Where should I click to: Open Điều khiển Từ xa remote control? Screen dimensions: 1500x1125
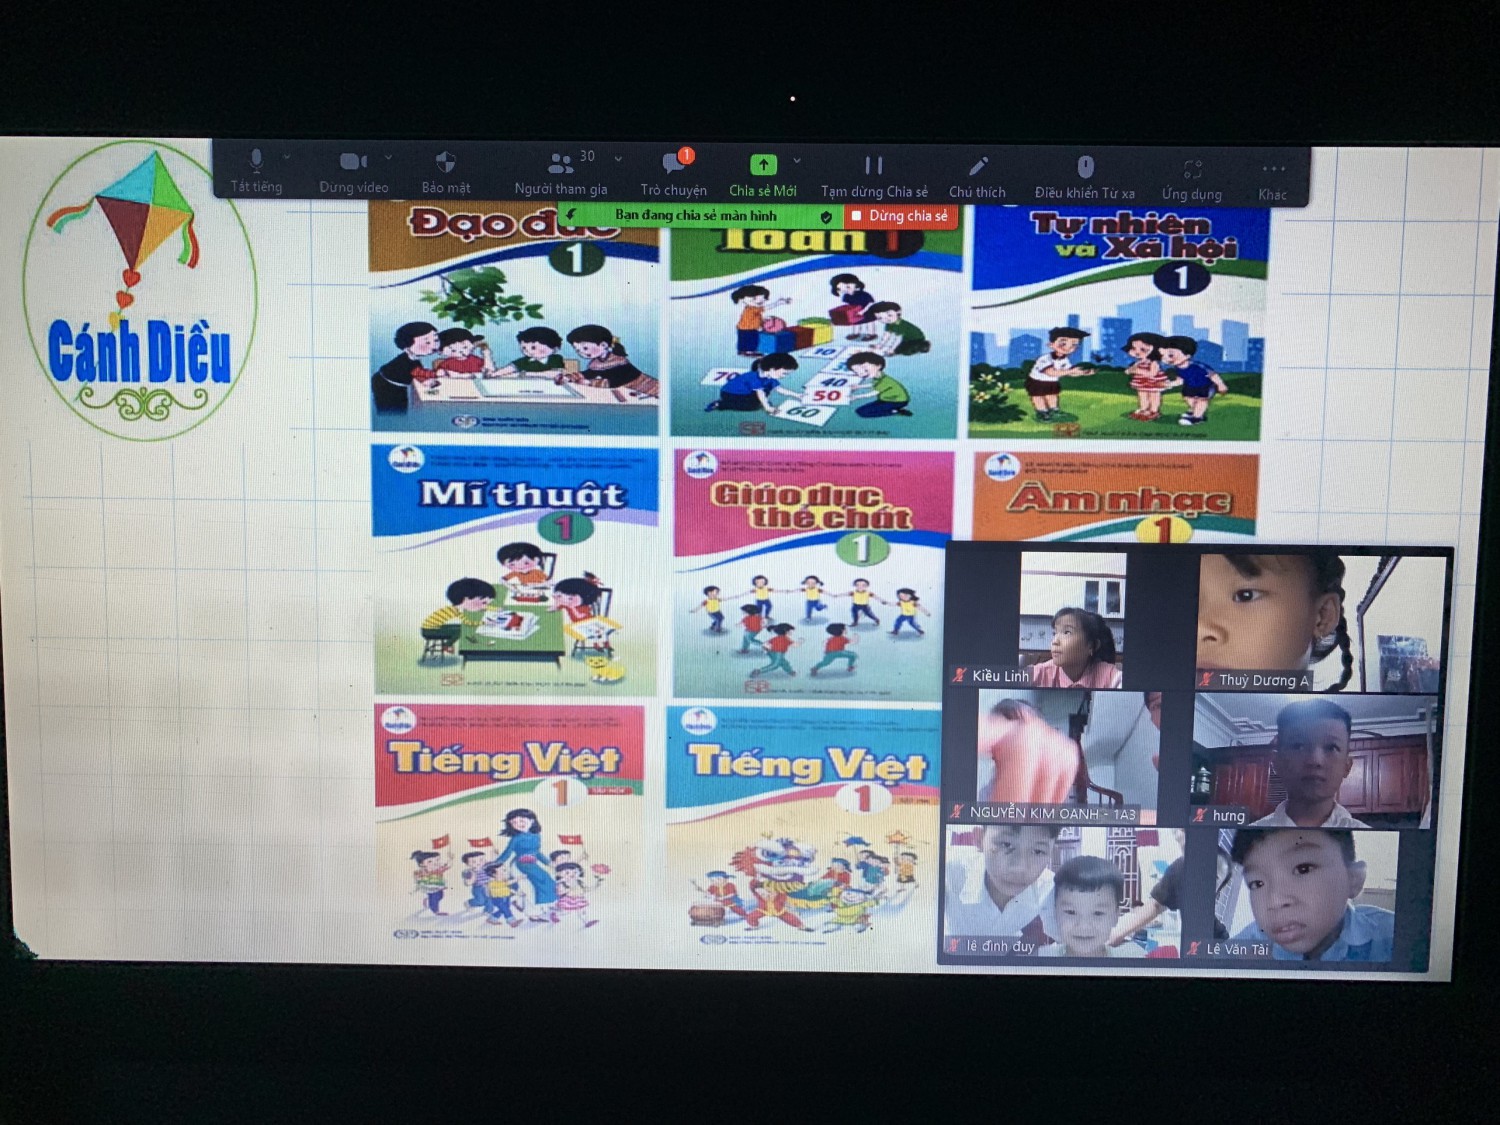1085,166
